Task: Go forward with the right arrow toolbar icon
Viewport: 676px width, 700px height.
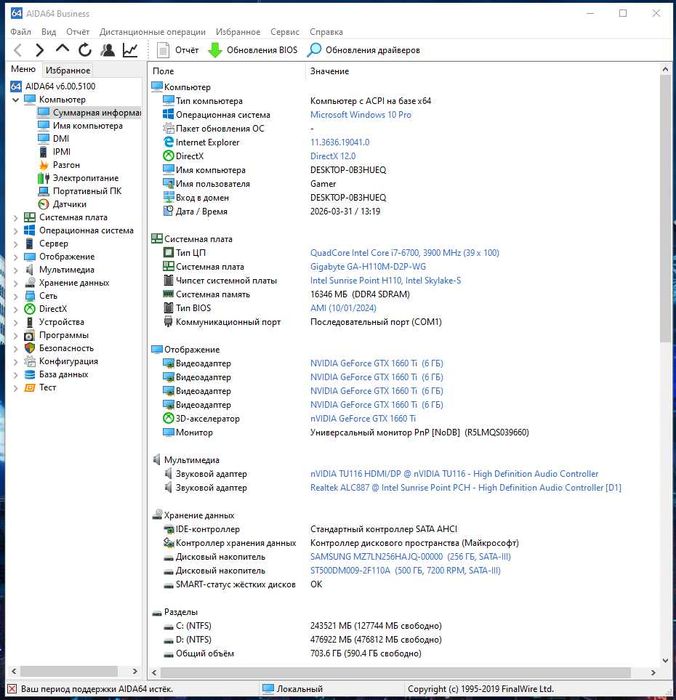Action: 40,50
